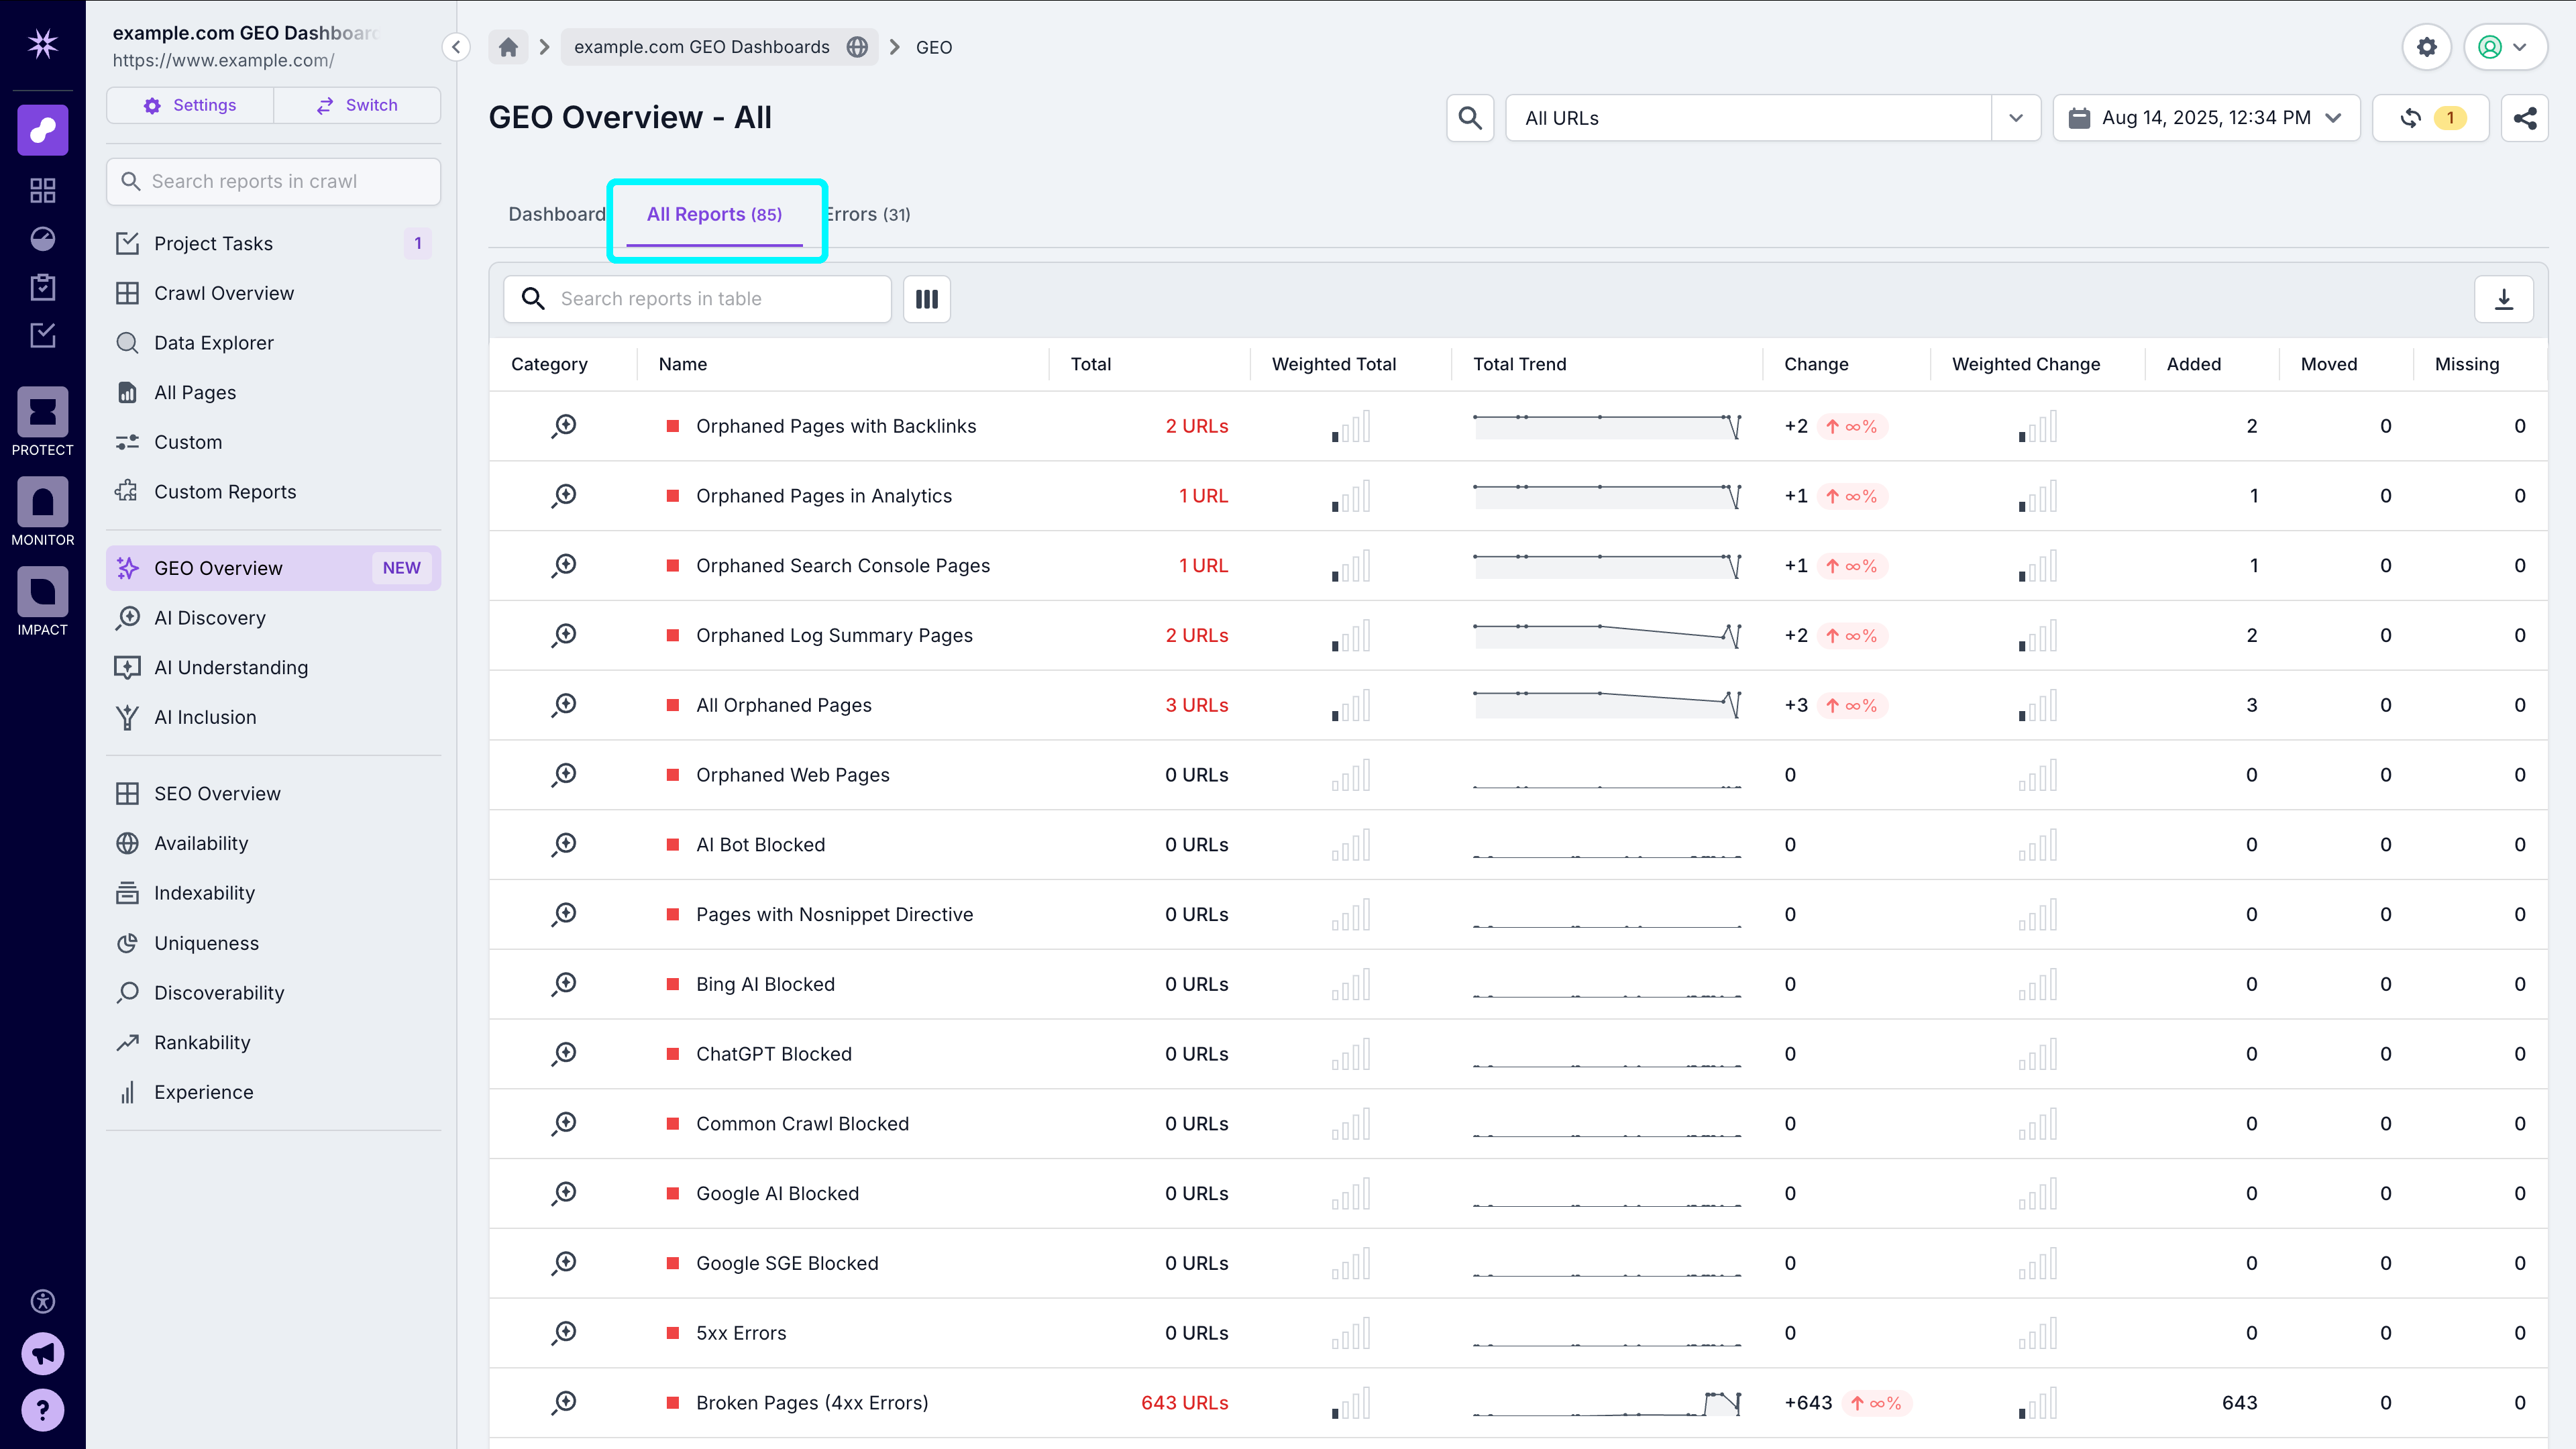Open the settings gear in the top bar
2576x1449 pixels.
point(2427,46)
